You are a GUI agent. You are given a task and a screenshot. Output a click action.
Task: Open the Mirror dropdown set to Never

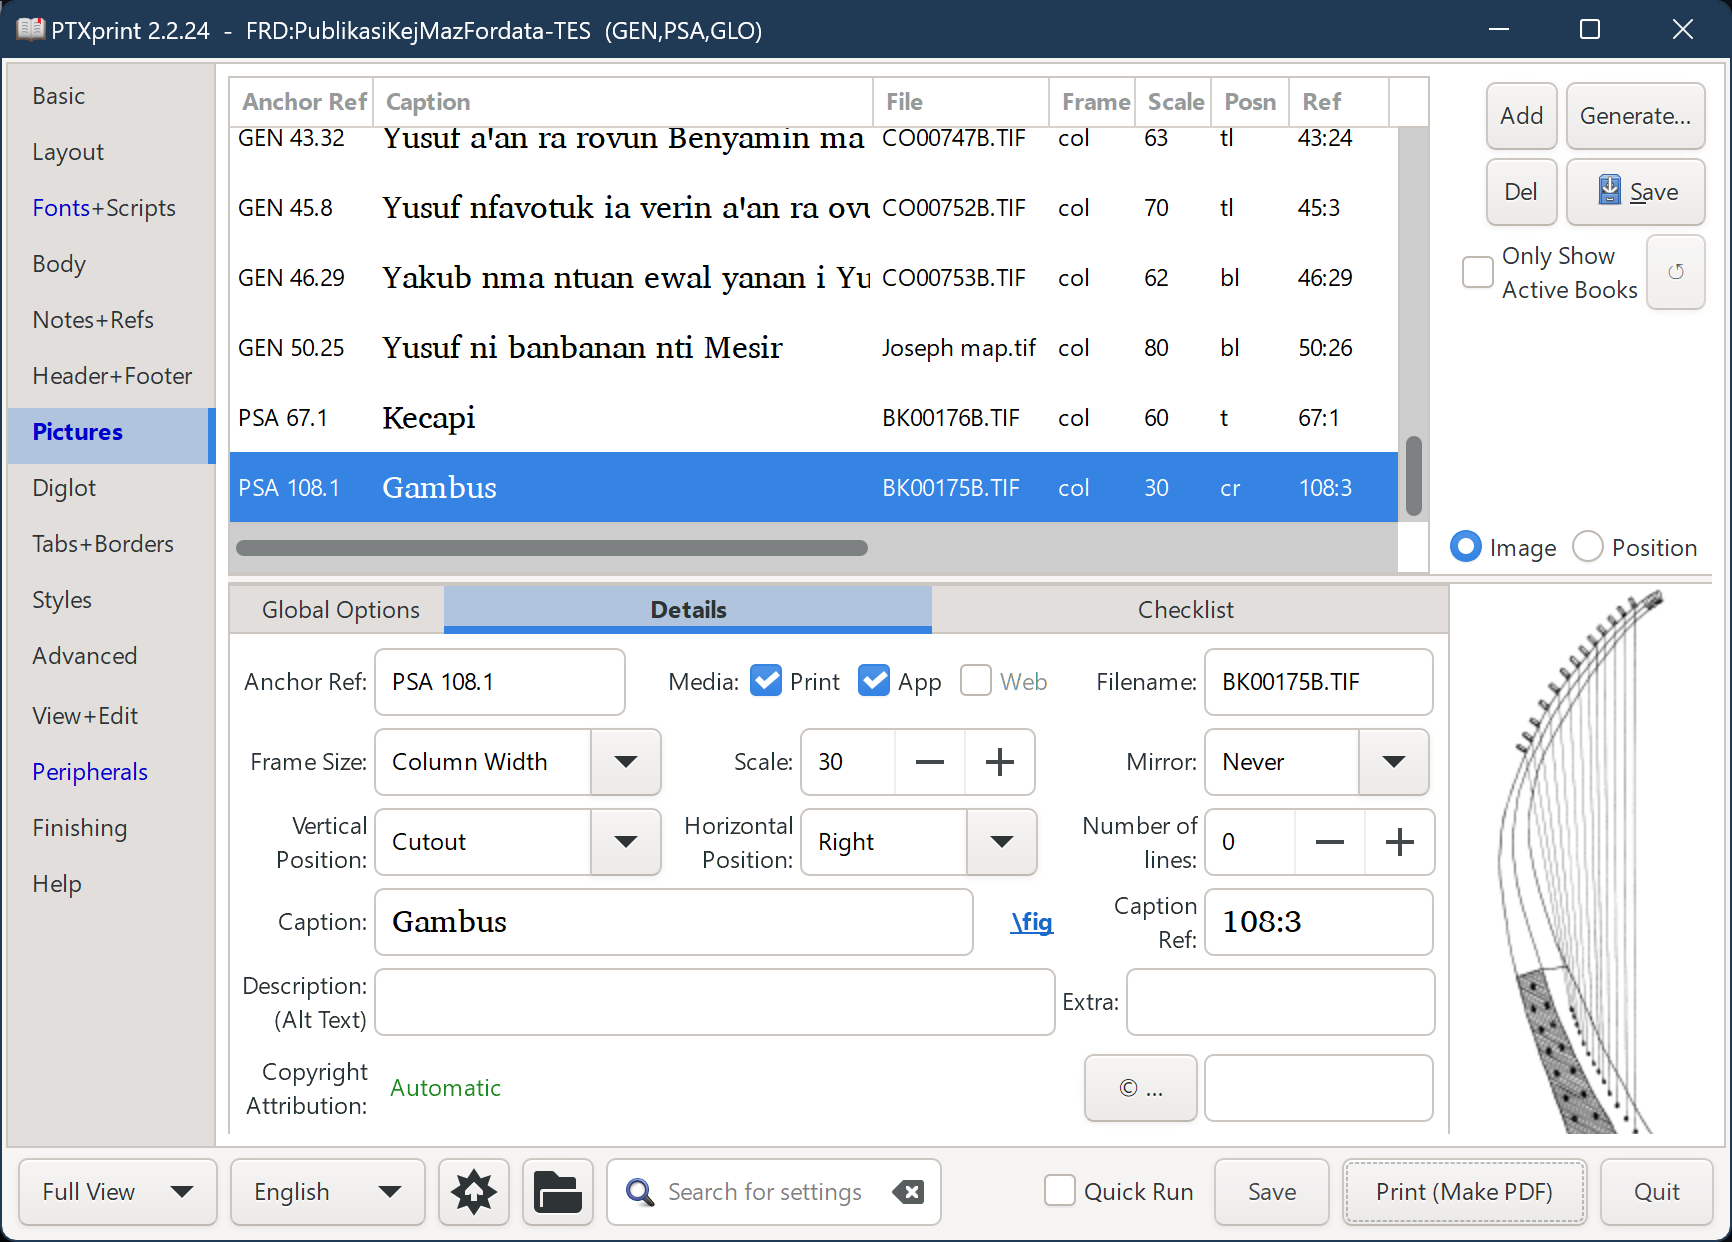[1393, 762]
